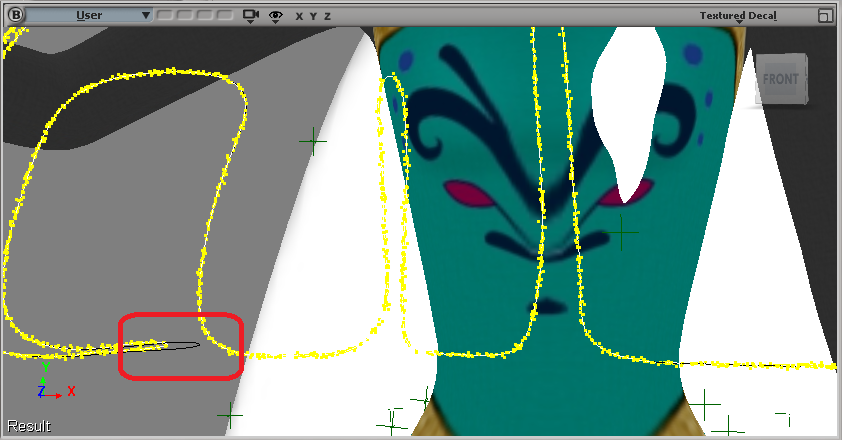842x440 pixels.
Task: Maximize the viewport using corner icon
Action: 824,16
